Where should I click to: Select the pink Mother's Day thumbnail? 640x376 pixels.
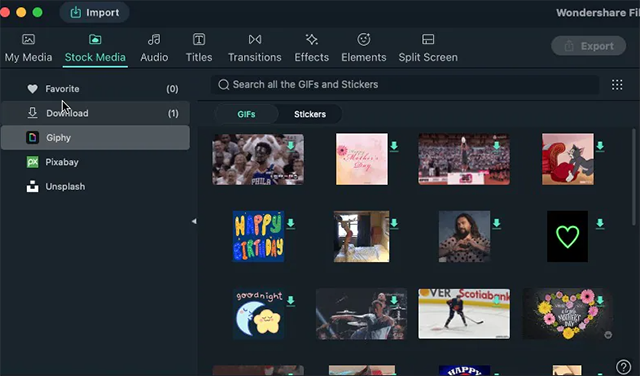(x=362, y=159)
